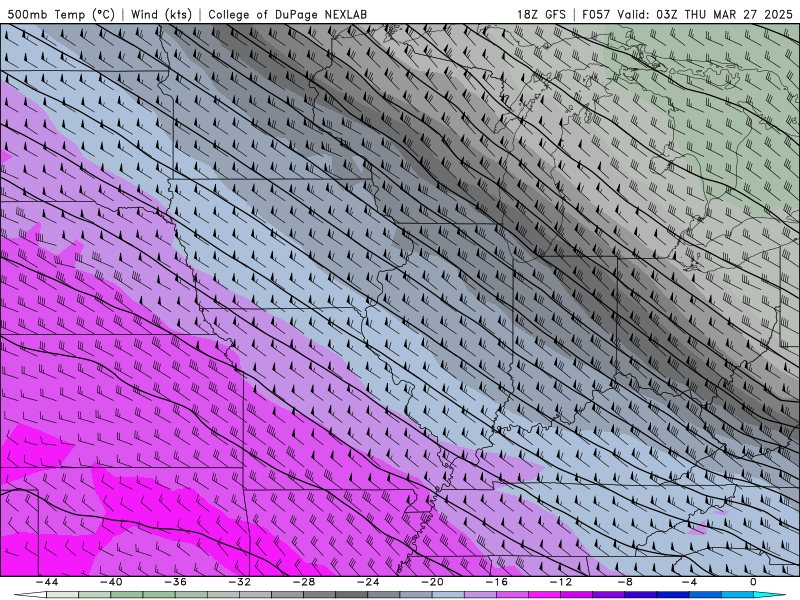Image resolution: width=800 pixels, height=600 pixels.
Task: Click the 'Wind (kts)' header label
Action: pos(161,14)
